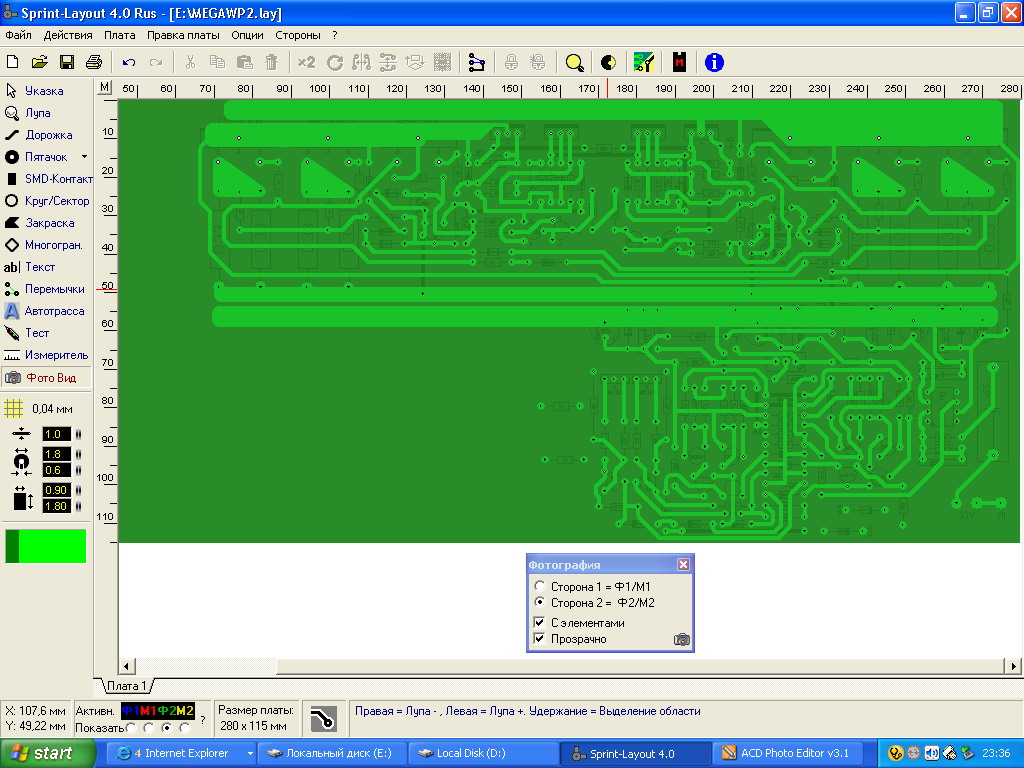Click the yellow magnifier zoom icon
This screenshot has height=768, width=1024.
574,63
